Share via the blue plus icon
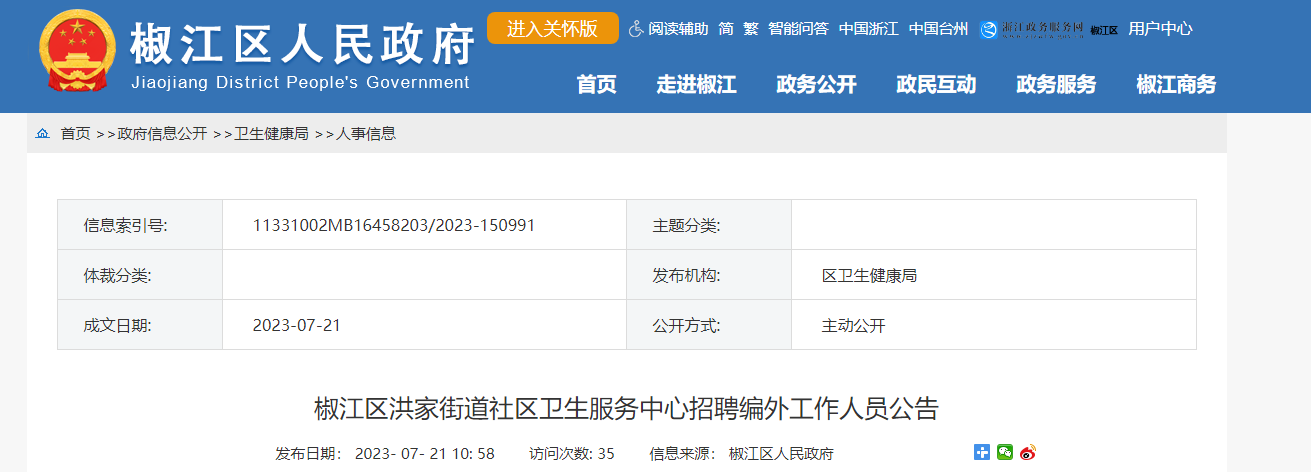Screen dimensions: 1311x472 tap(982, 452)
